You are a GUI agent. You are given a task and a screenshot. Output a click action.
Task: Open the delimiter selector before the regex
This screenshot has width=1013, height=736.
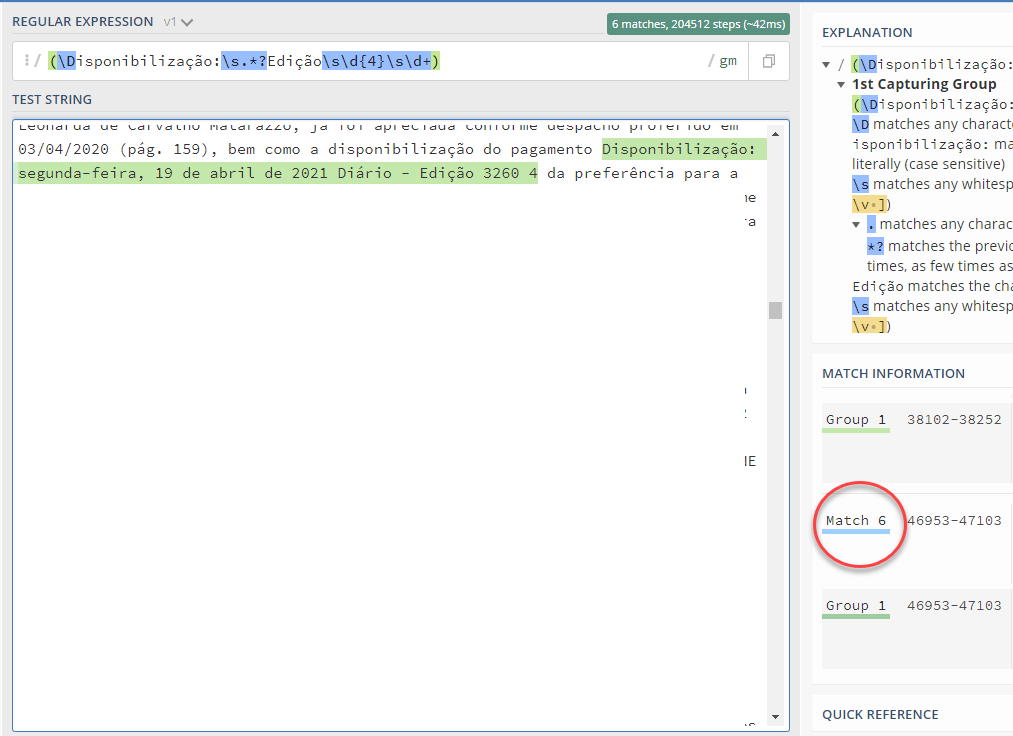pyautogui.click(x=27, y=61)
